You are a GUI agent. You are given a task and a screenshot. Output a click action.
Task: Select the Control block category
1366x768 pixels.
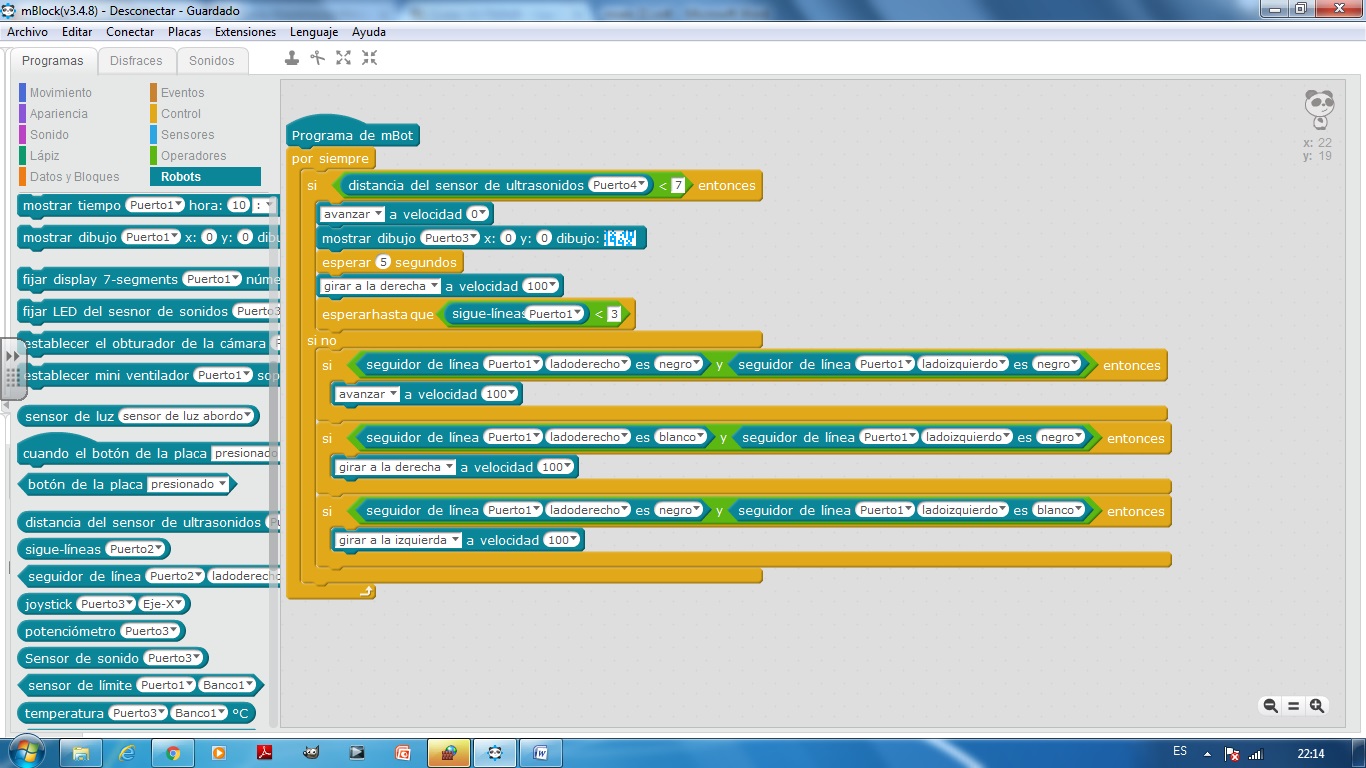181,114
